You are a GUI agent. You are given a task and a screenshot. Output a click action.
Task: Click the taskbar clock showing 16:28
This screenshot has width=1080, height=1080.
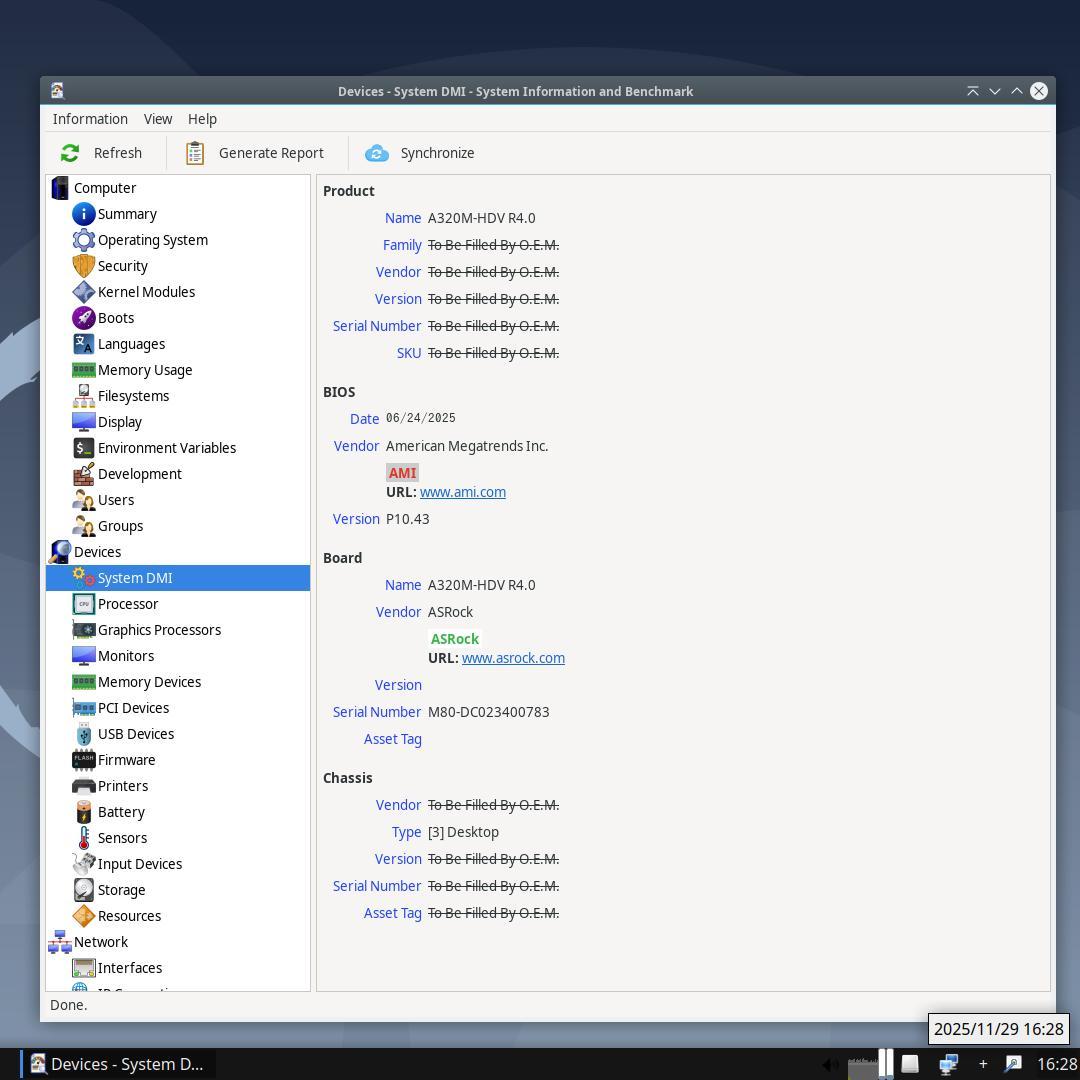(1056, 1064)
